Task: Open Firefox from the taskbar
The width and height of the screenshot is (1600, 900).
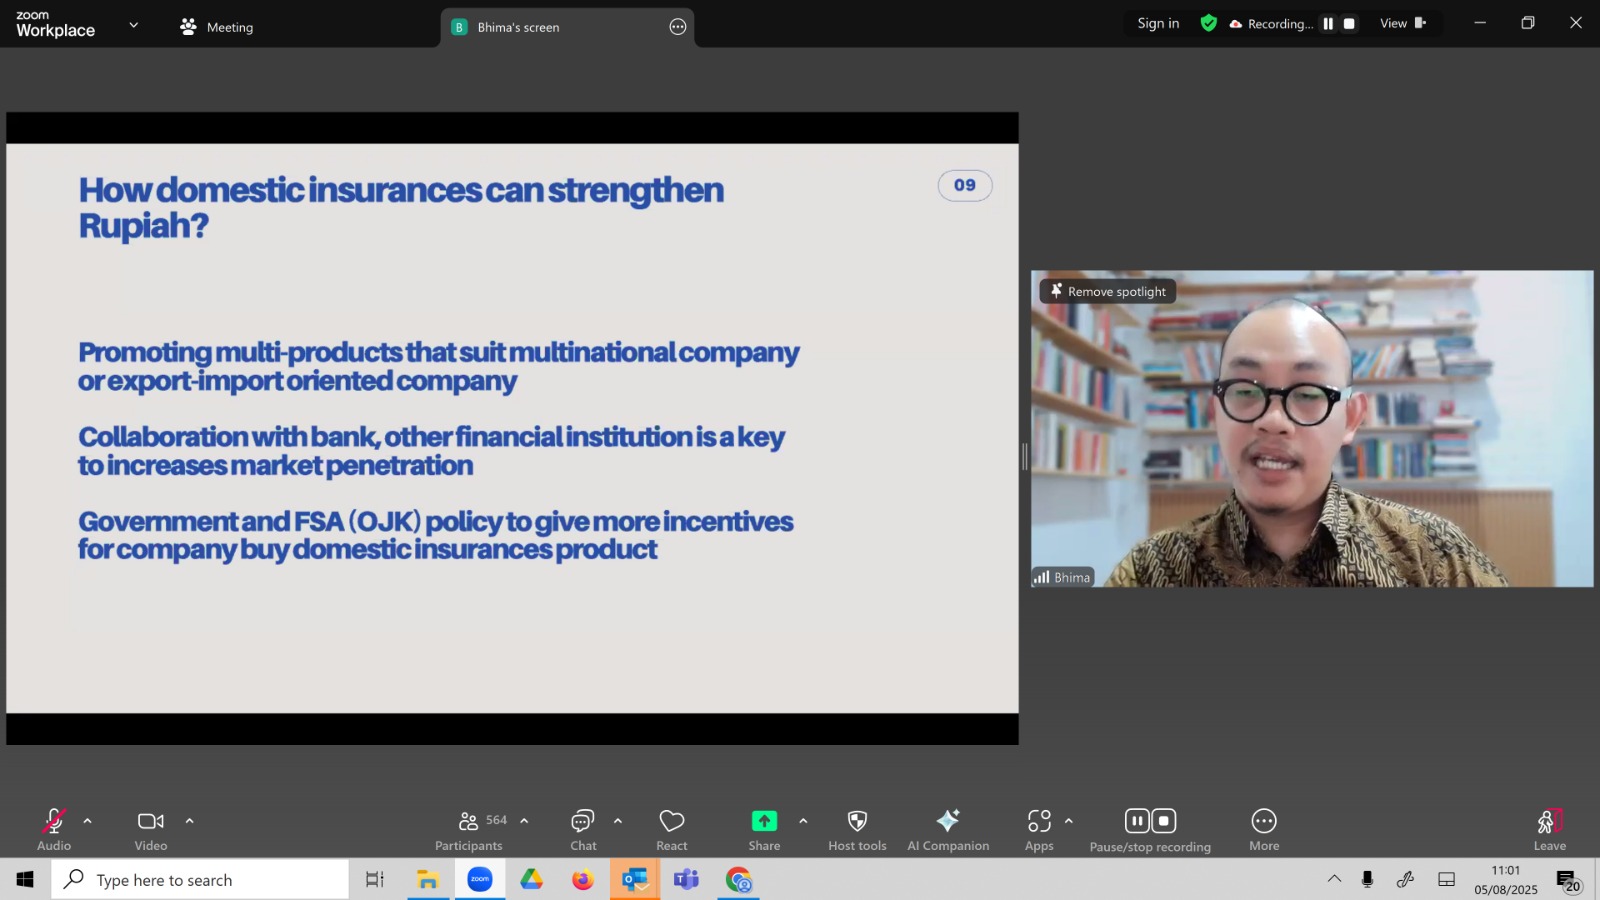Action: [583, 880]
